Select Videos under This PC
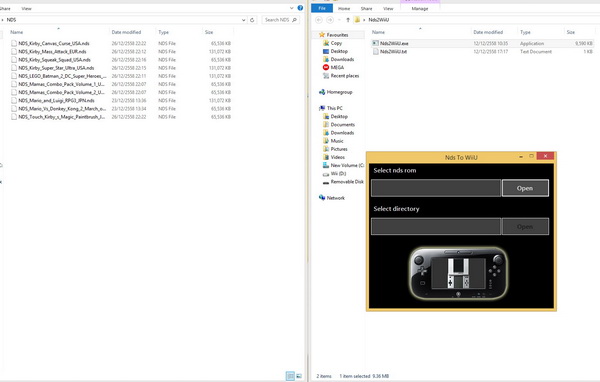Image resolution: width=600 pixels, height=382 pixels. click(338, 157)
